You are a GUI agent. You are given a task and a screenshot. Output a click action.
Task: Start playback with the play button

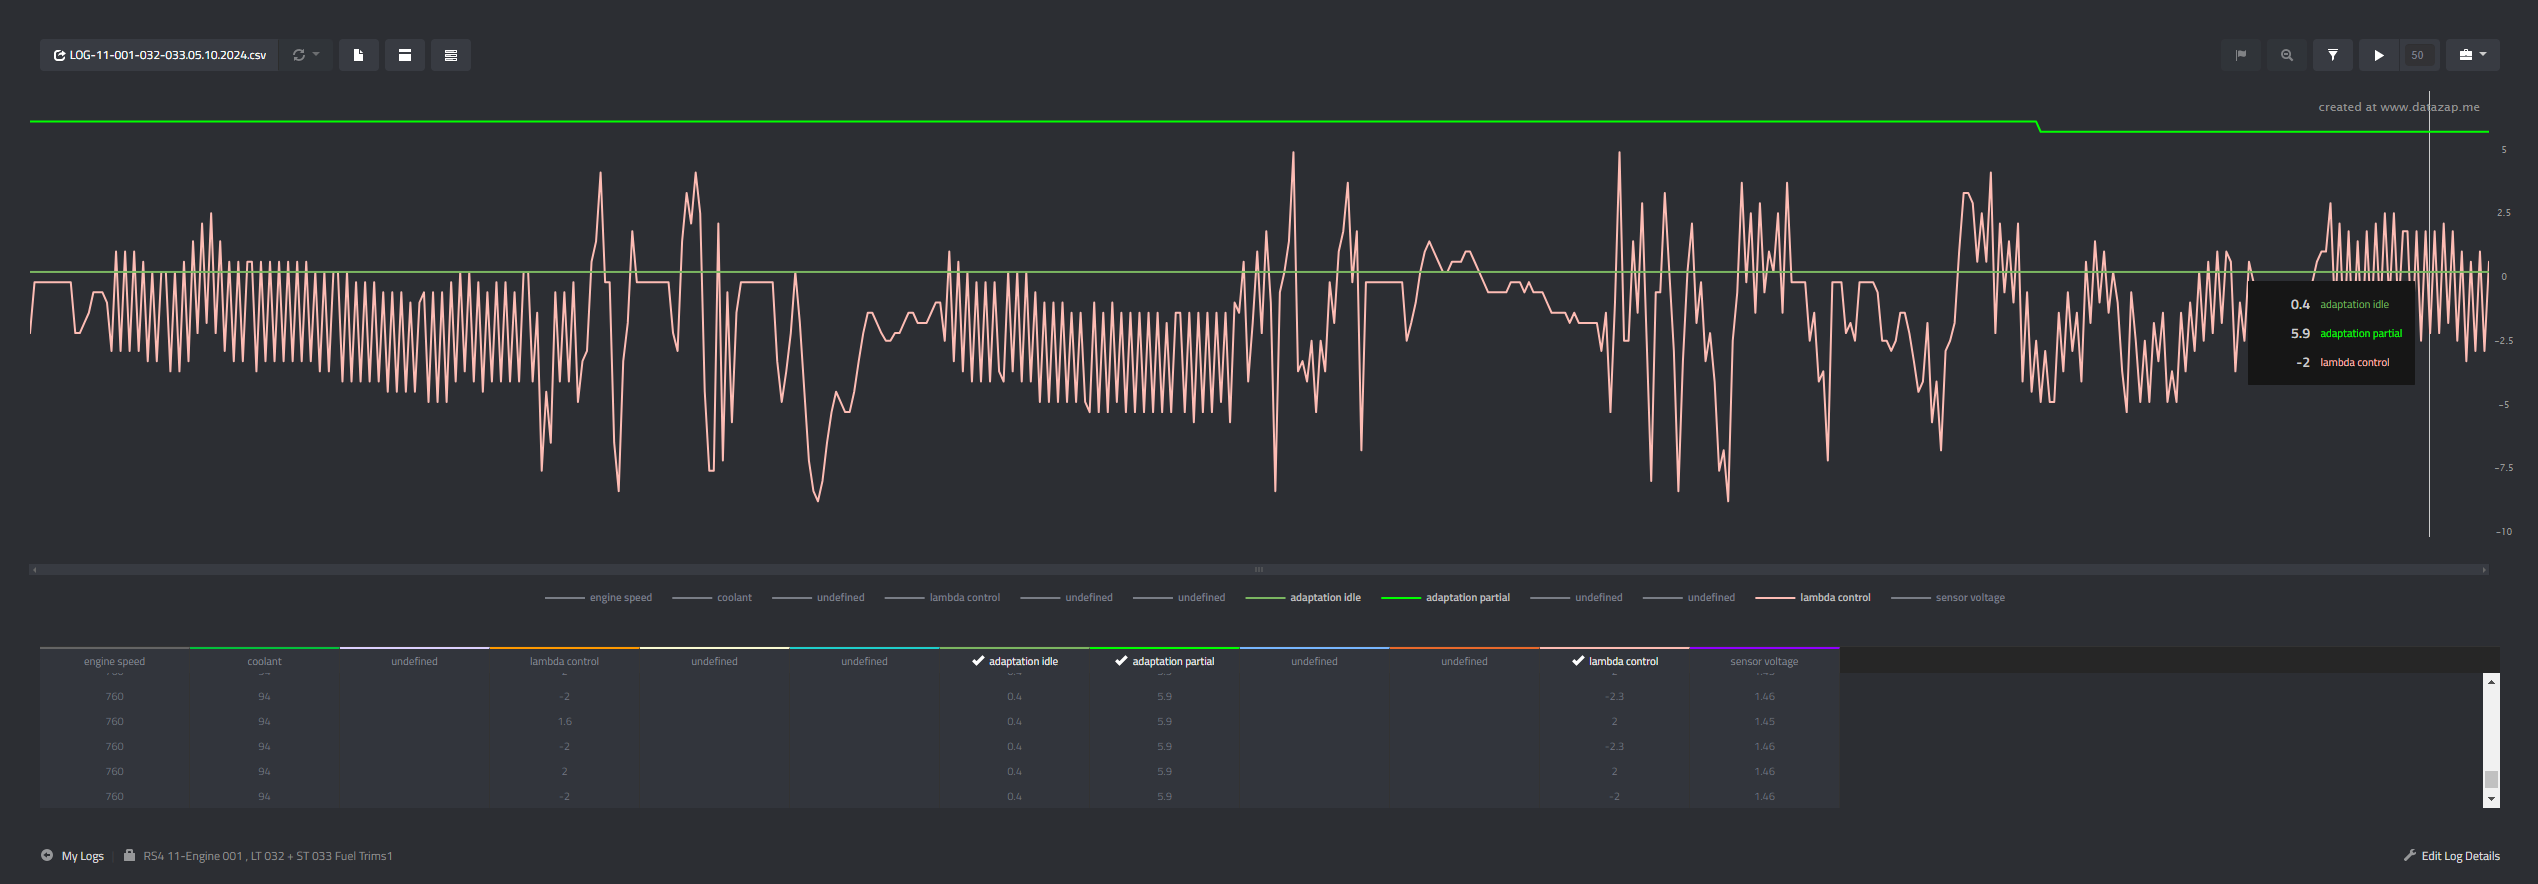pyautogui.click(x=2379, y=55)
